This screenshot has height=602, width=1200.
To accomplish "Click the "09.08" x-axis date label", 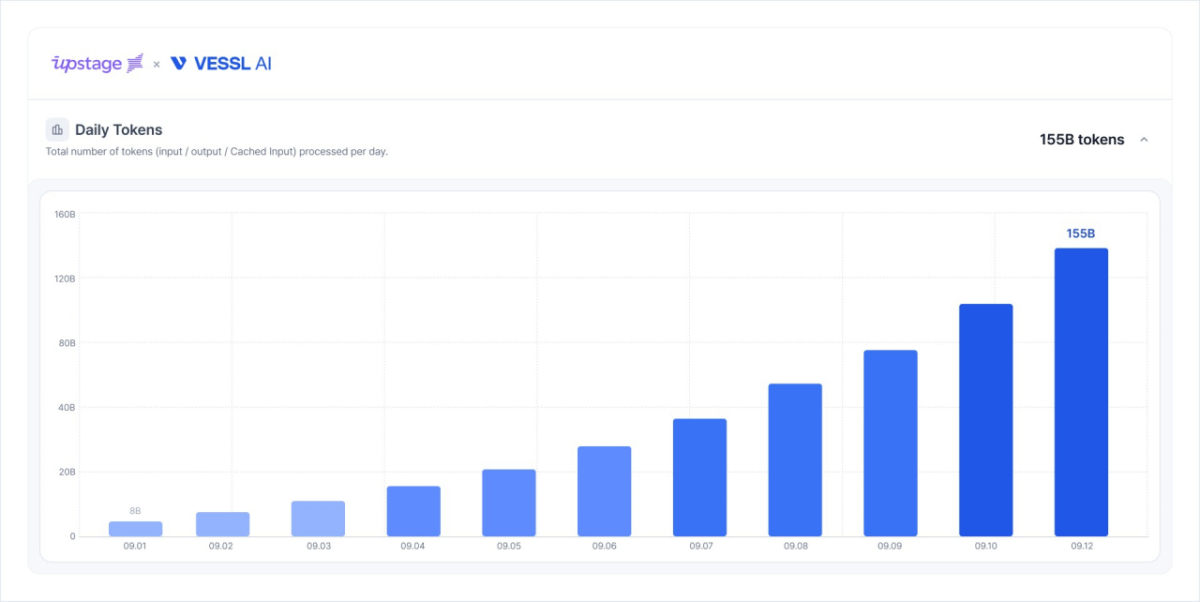I will pos(796,547).
